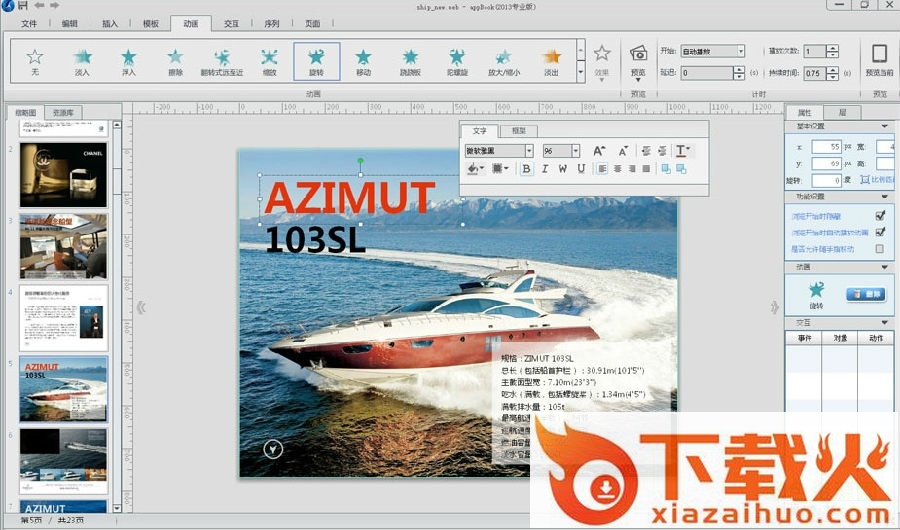Apply the orange 淡出 fade-out animation
900x530 pixels.
552,61
